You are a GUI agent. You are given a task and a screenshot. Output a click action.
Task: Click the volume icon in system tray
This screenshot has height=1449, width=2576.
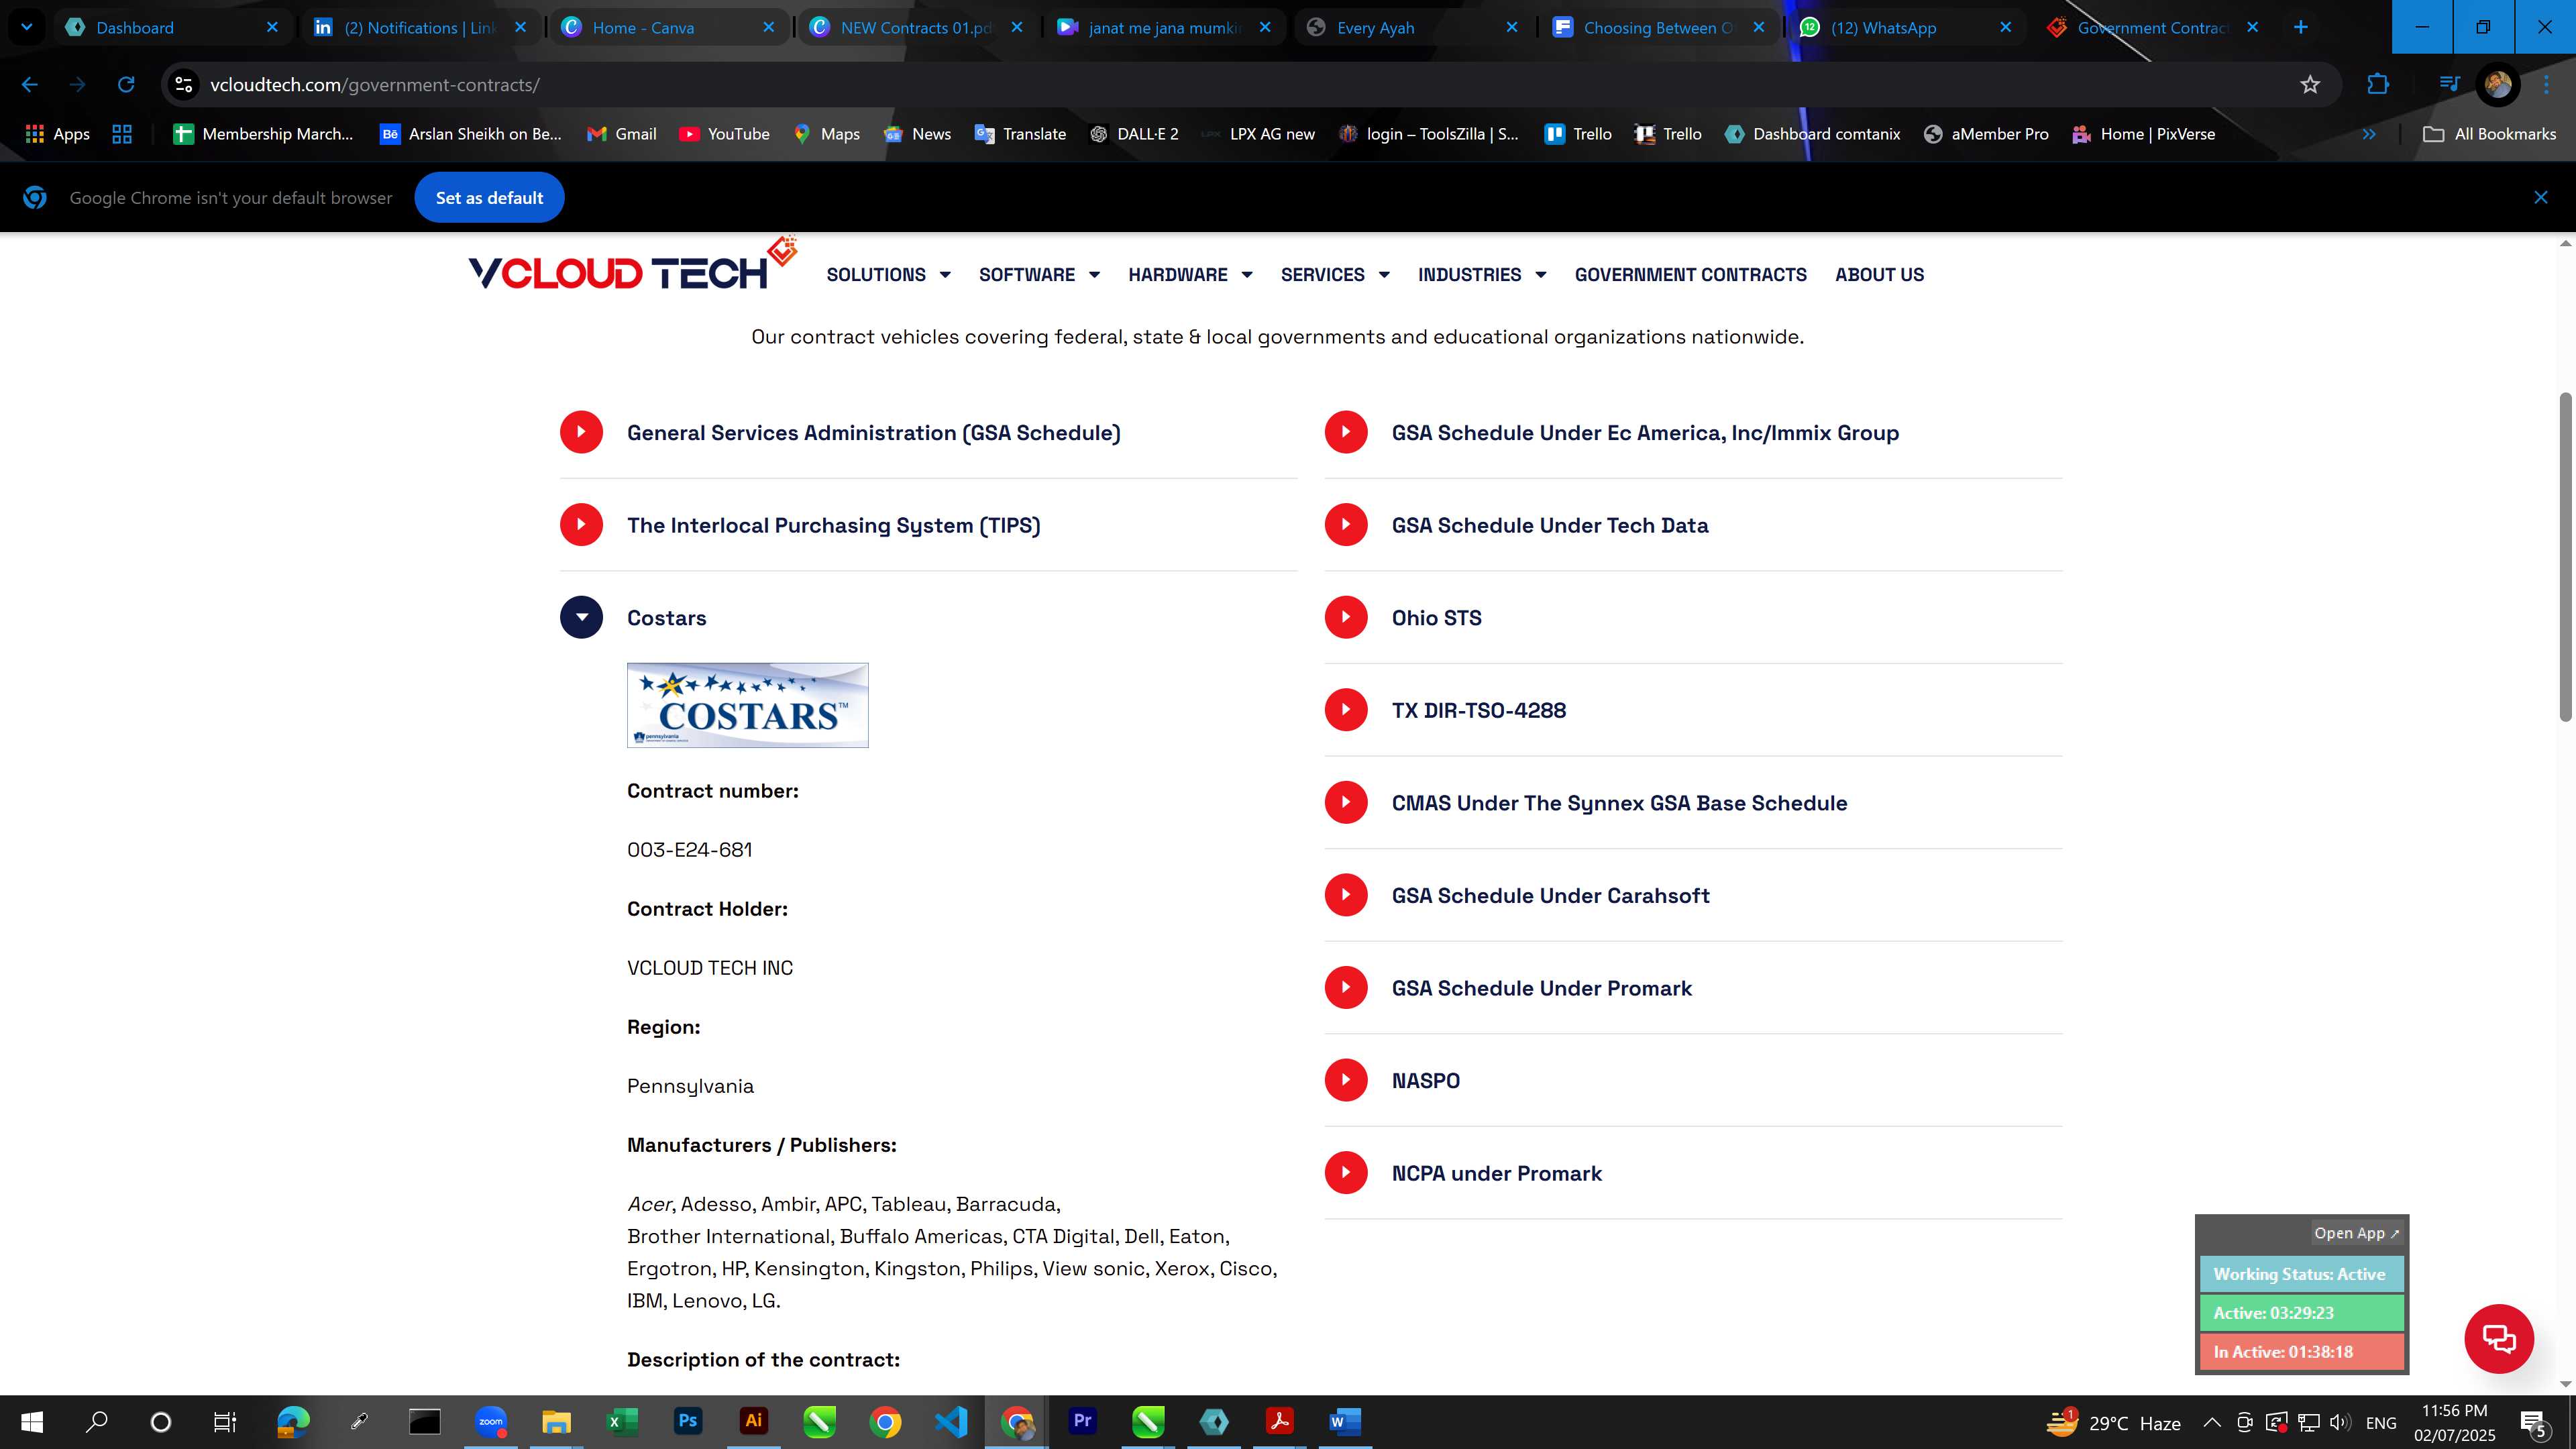(2339, 1422)
